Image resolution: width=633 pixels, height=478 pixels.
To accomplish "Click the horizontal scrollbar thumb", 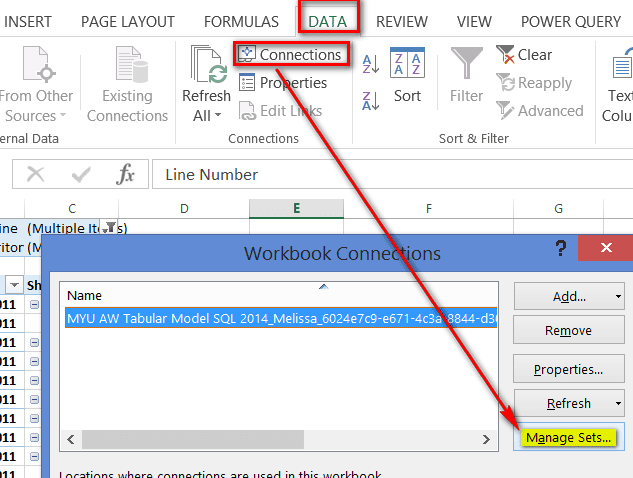I will point(193,439).
